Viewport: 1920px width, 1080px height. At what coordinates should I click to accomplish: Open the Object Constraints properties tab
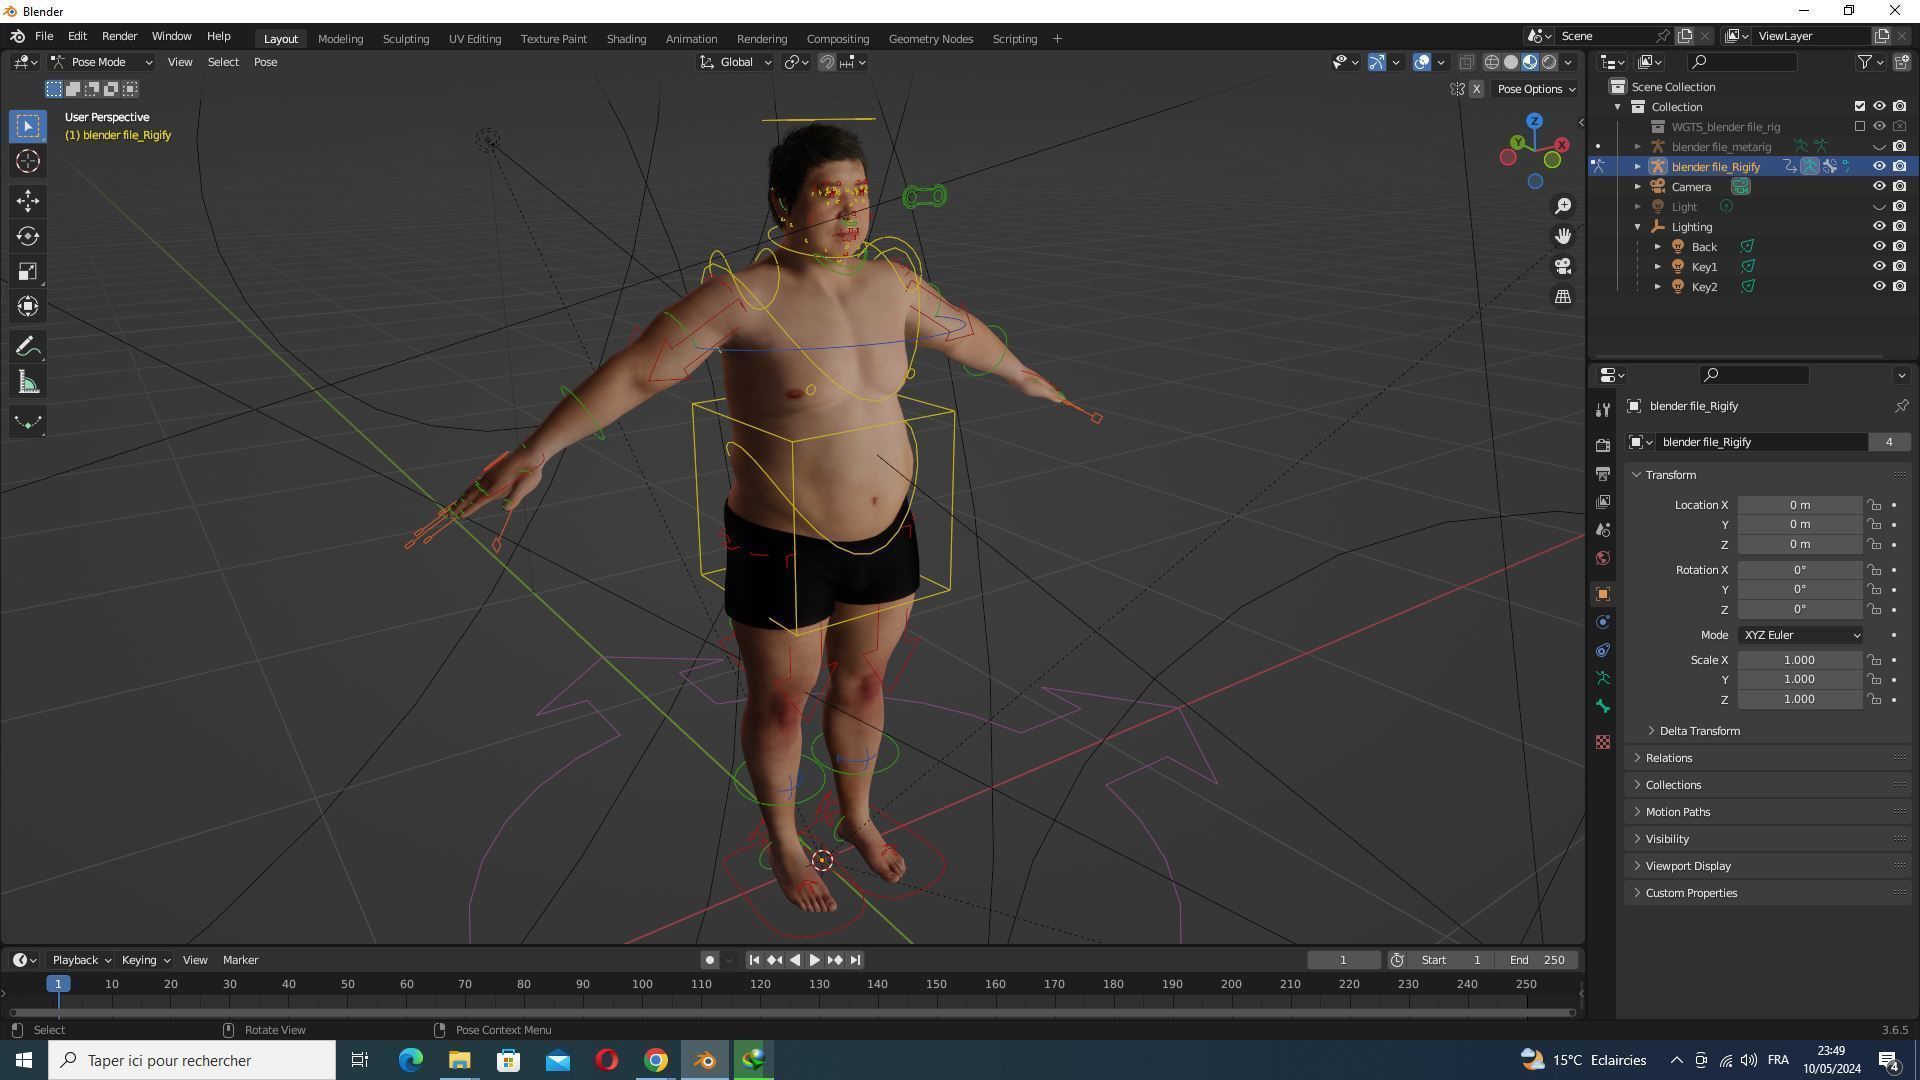1603,650
